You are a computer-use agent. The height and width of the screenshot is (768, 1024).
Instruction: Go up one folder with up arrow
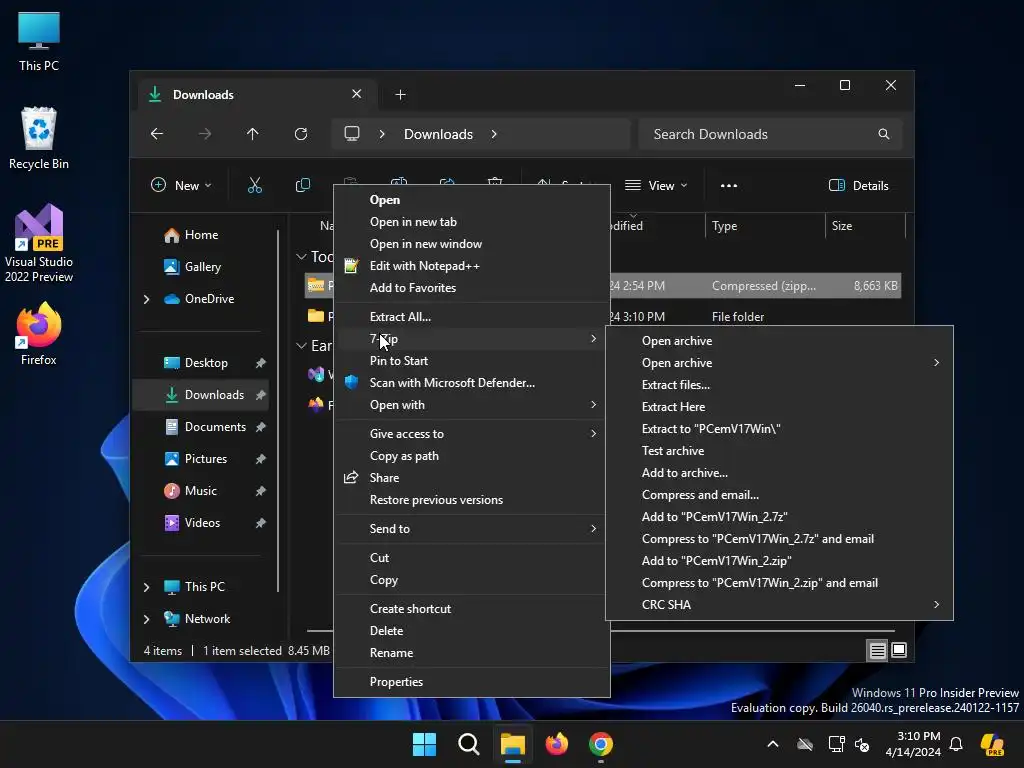pyautogui.click(x=253, y=134)
